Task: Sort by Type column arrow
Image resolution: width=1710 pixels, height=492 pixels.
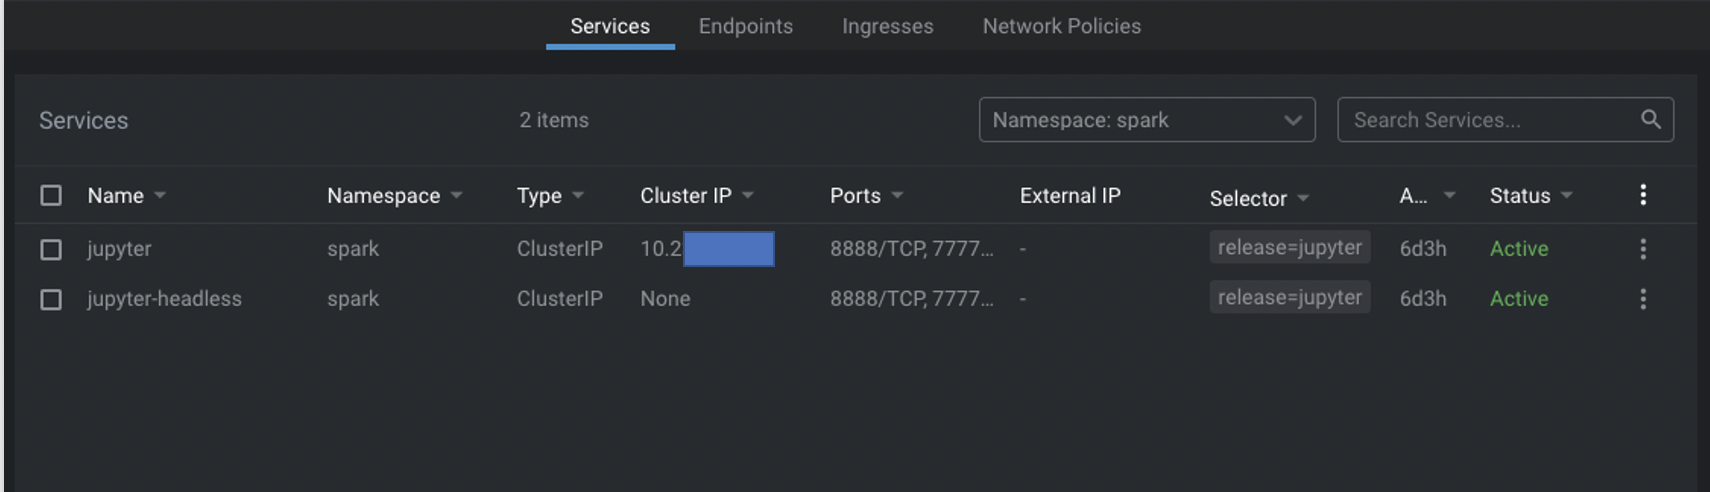Action: click(x=578, y=196)
